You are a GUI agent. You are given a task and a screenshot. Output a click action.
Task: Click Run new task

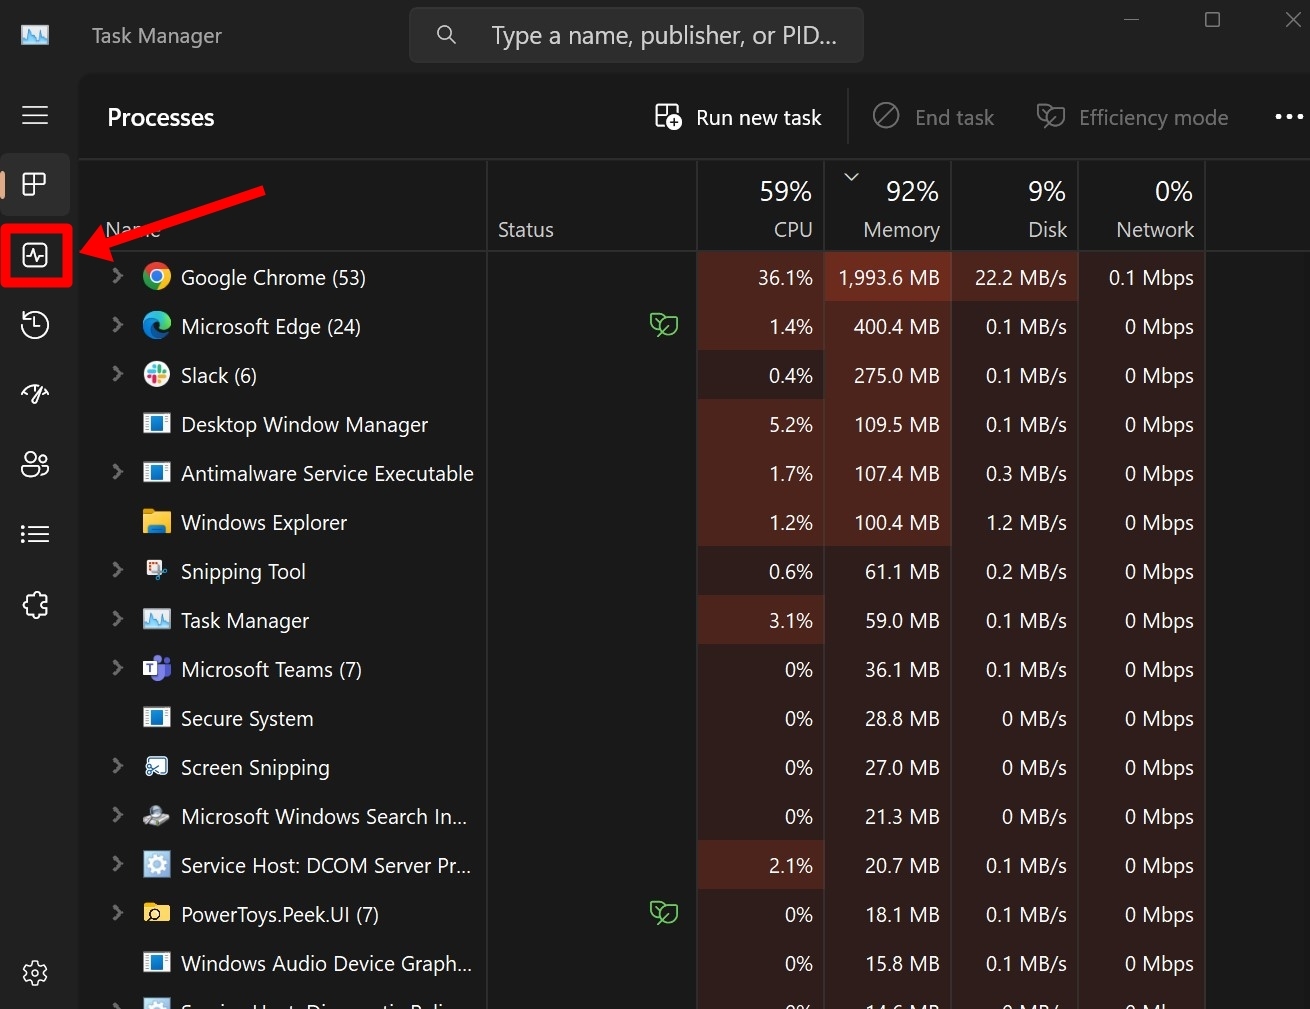tap(738, 117)
